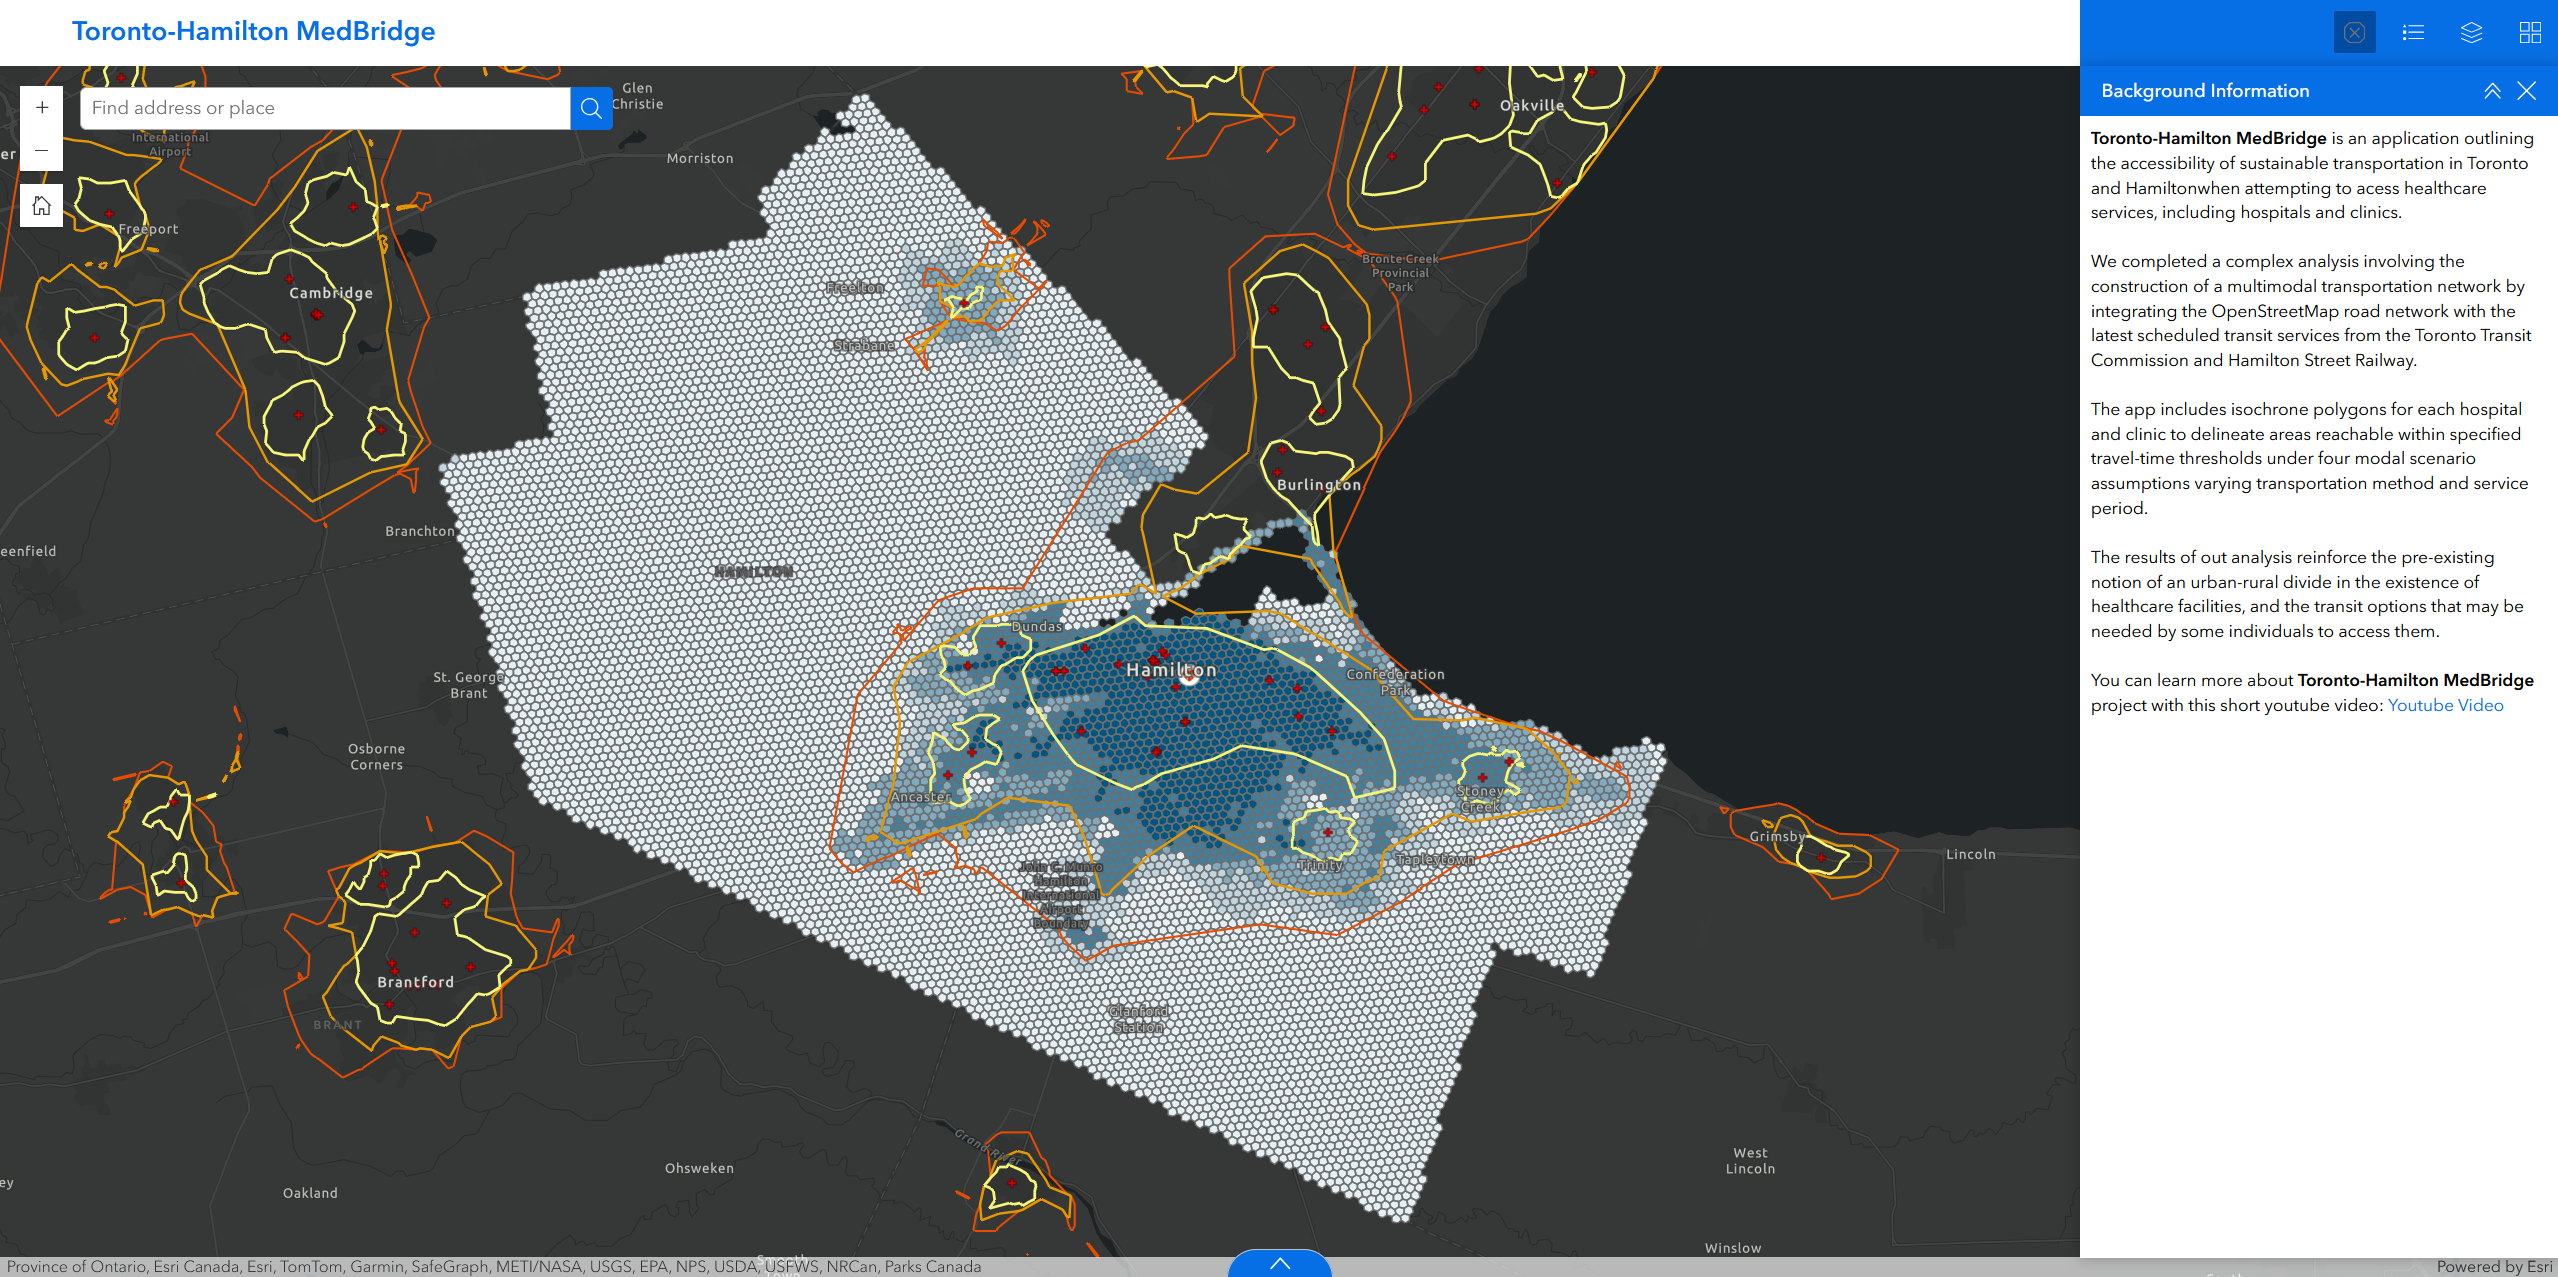Click the Cambridge label on the map
The height and width of the screenshot is (1277, 2558).
coord(331,293)
